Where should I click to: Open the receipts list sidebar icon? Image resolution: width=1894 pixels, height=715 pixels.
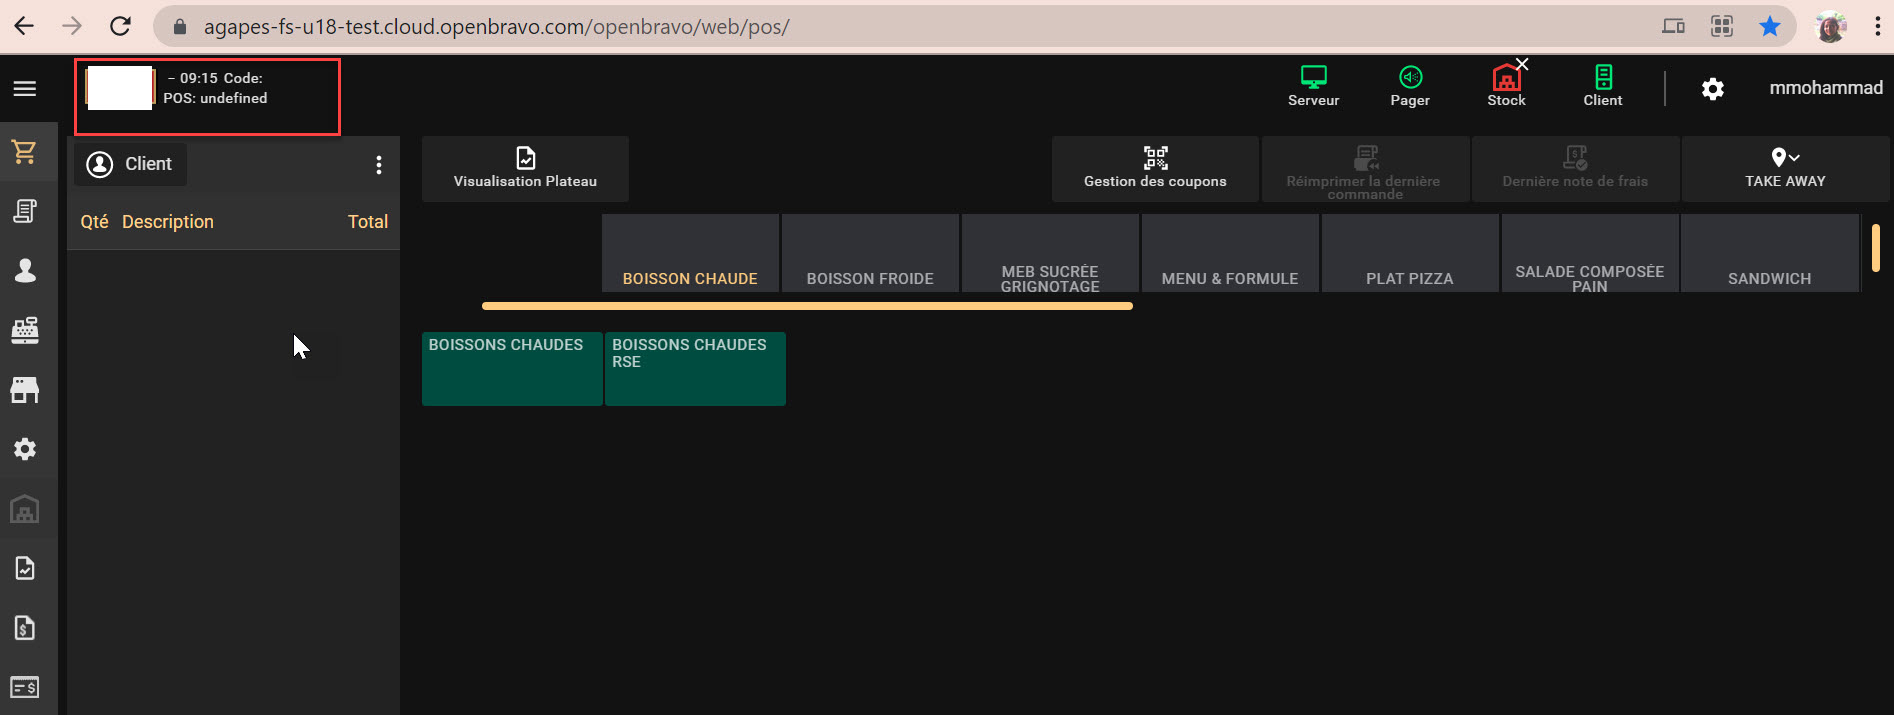tap(25, 211)
